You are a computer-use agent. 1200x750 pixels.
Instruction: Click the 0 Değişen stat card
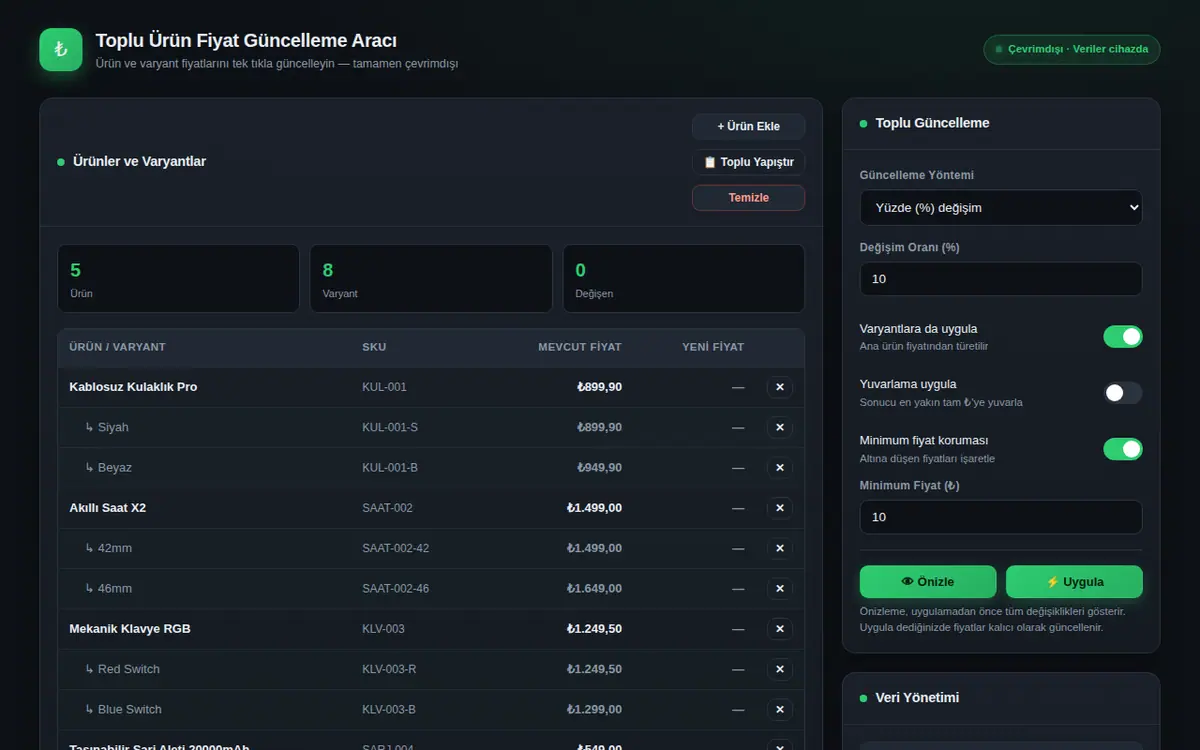point(684,279)
